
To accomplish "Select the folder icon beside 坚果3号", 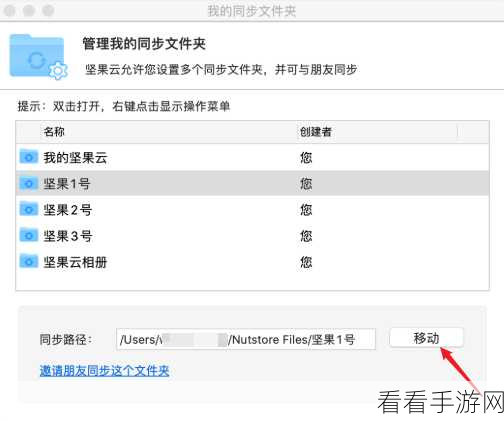I will [28, 236].
